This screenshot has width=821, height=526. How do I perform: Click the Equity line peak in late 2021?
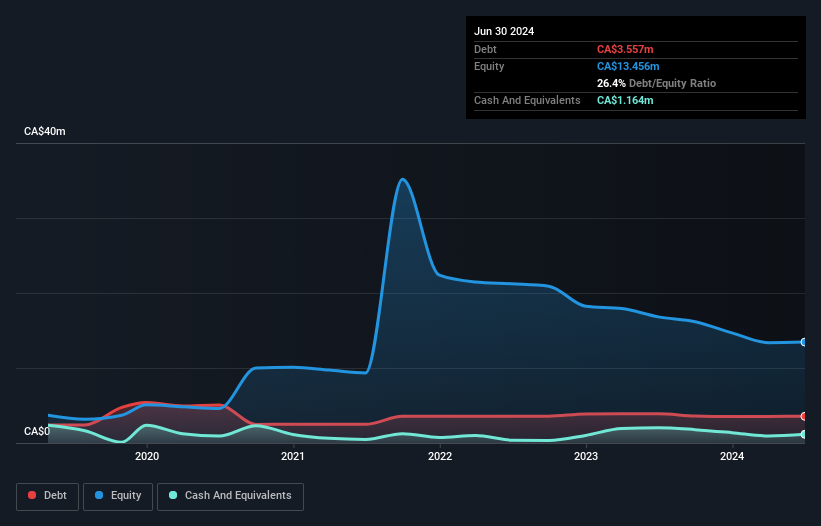(x=402, y=180)
